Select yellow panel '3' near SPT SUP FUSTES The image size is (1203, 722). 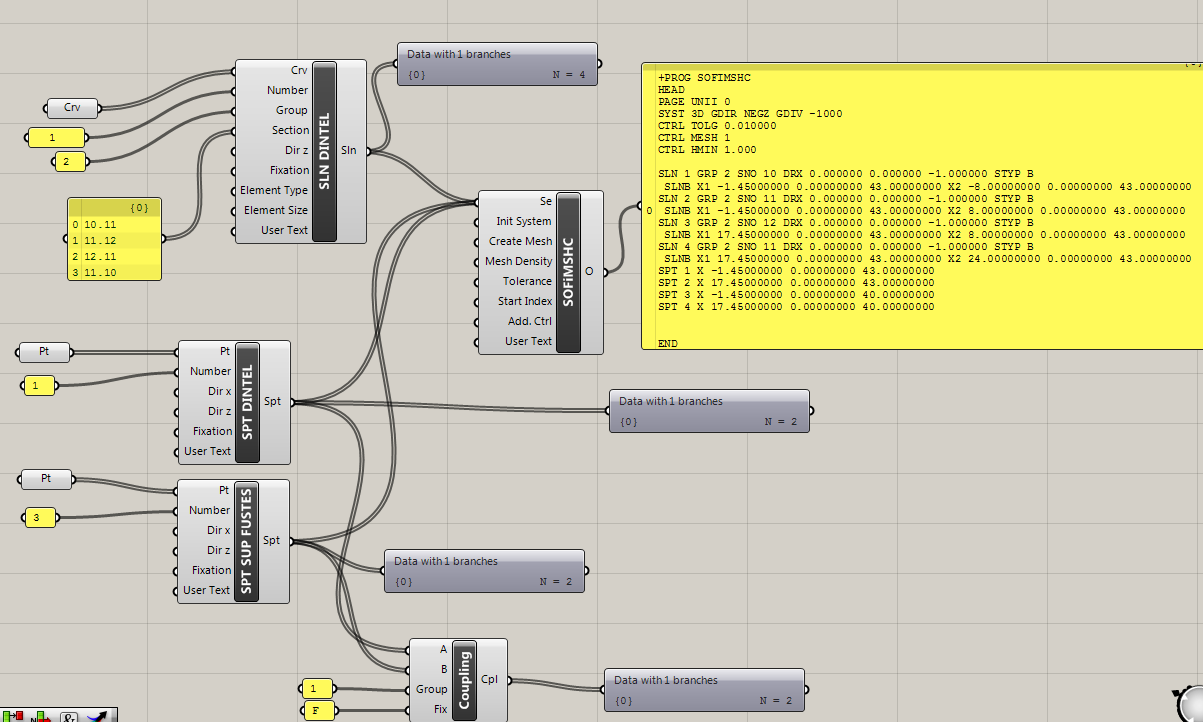39,517
